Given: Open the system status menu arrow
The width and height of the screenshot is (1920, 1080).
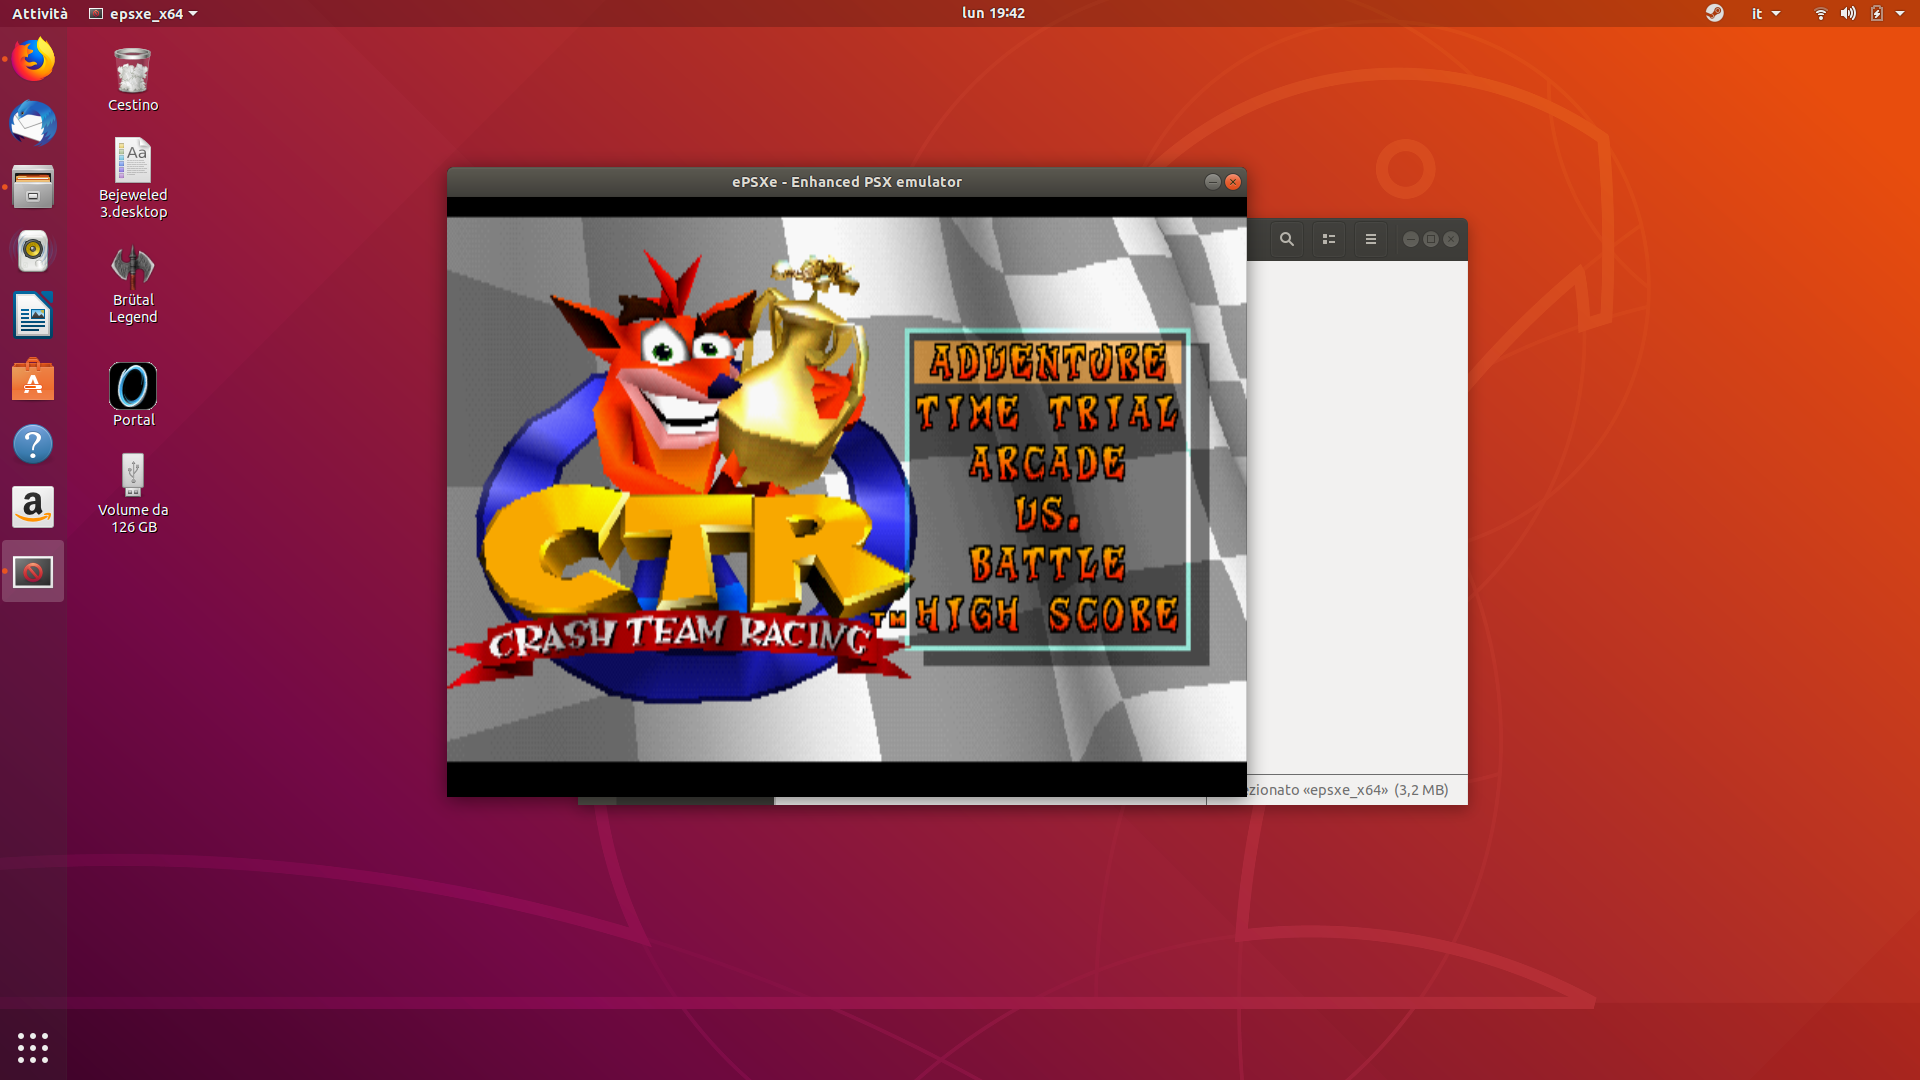Looking at the screenshot, I should (x=1900, y=13).
